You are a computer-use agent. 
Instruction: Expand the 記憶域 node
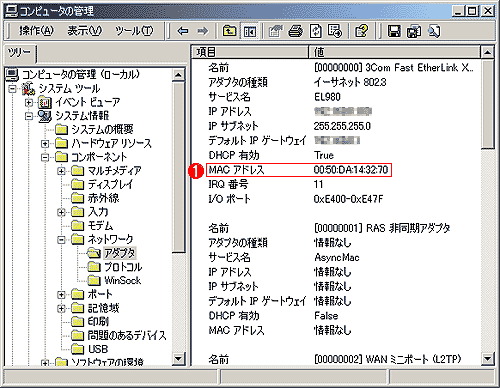click(x=61, y=308)
